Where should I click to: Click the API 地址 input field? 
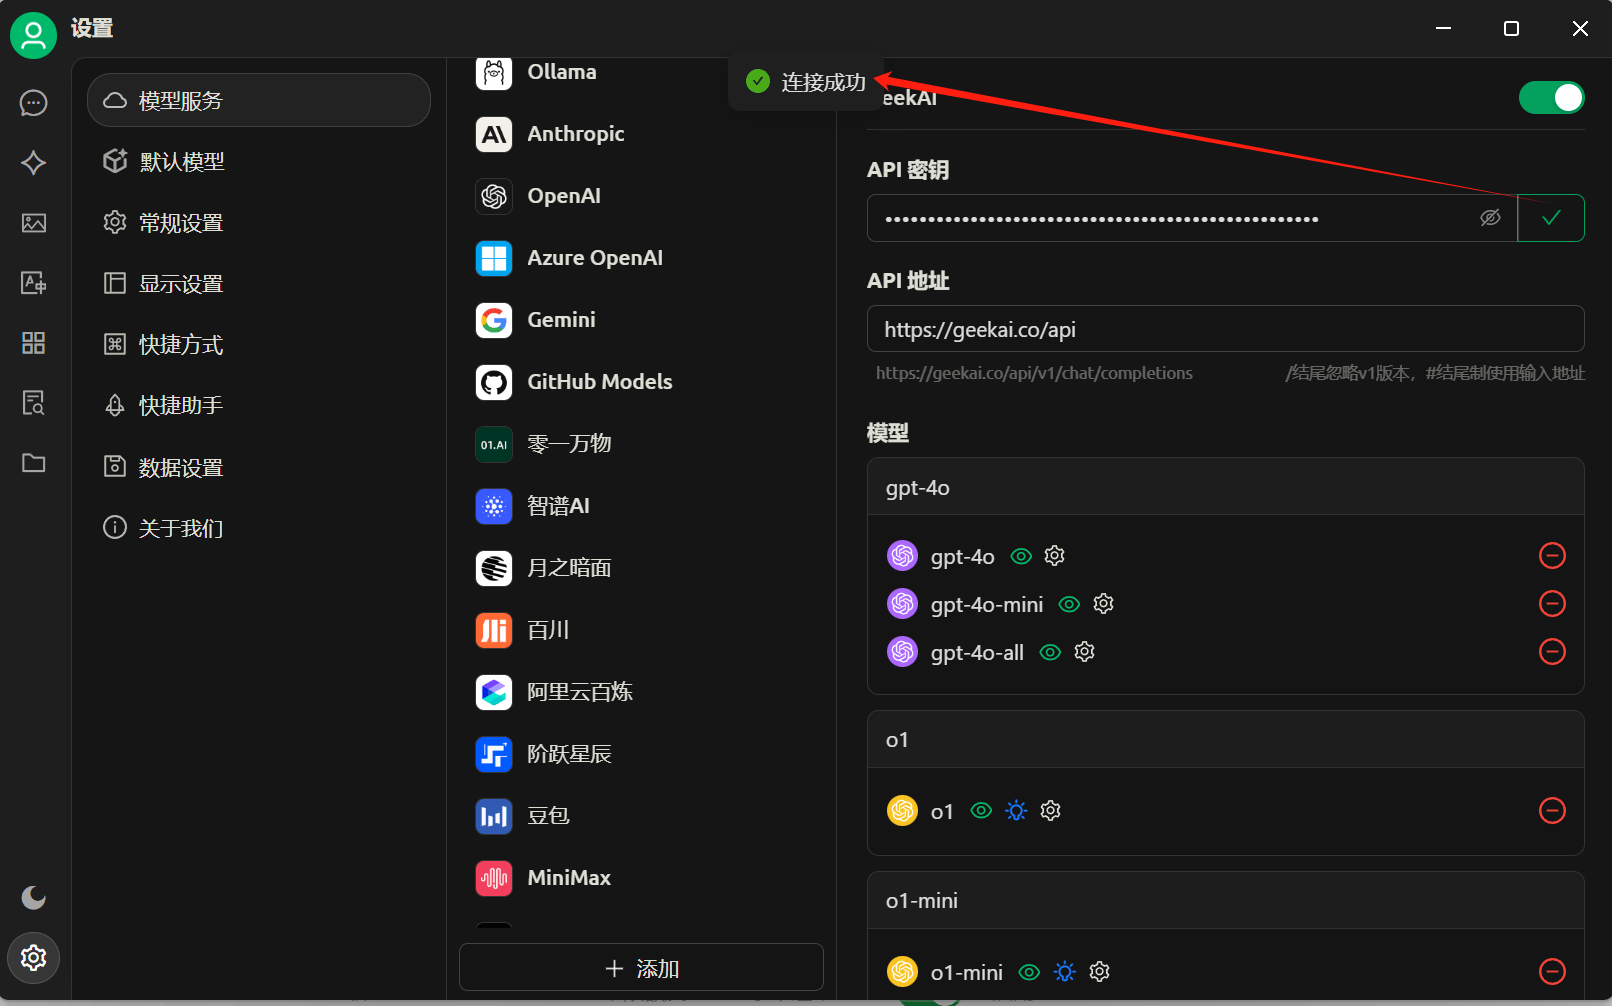tap(1225, 329)
